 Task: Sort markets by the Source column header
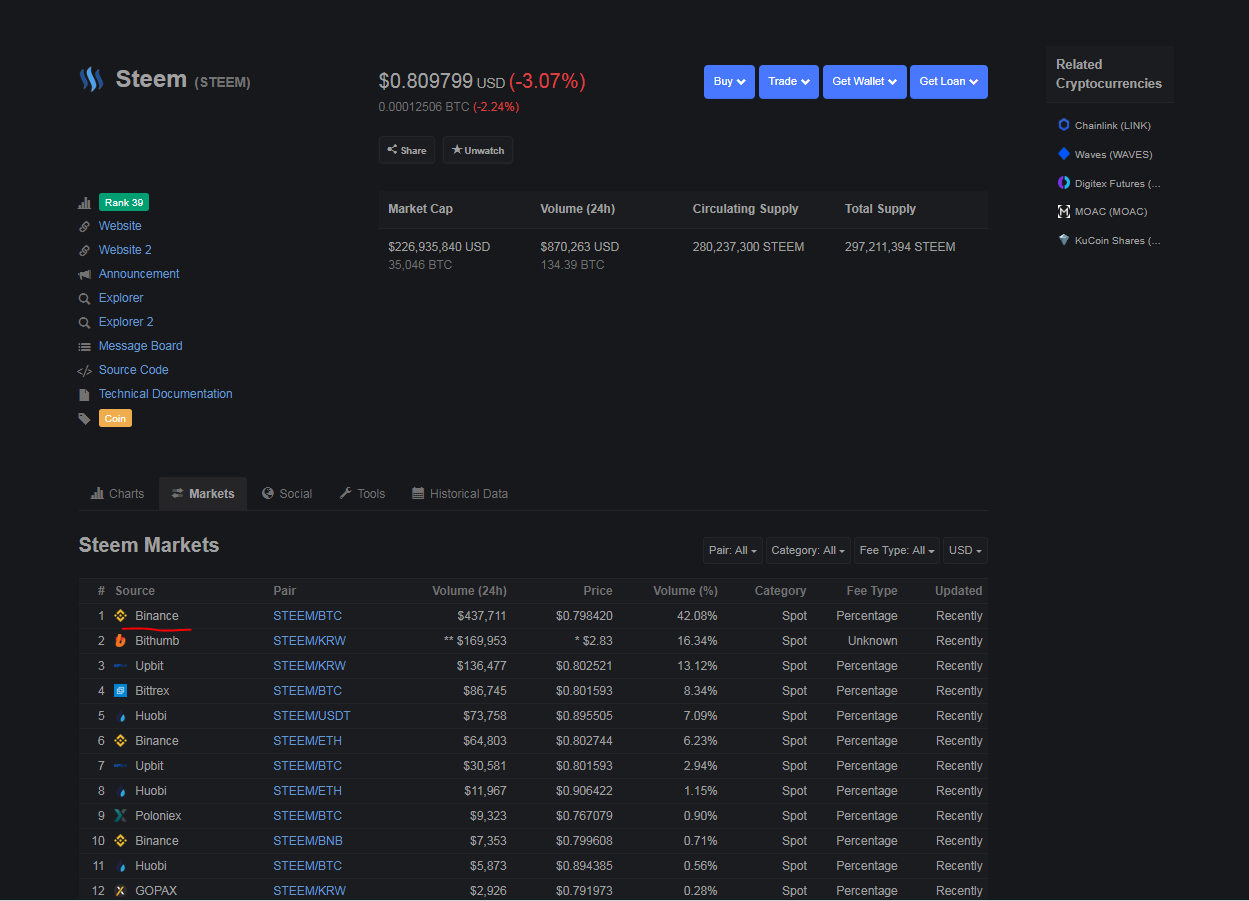pyautogui.click(x=135, y=591)
